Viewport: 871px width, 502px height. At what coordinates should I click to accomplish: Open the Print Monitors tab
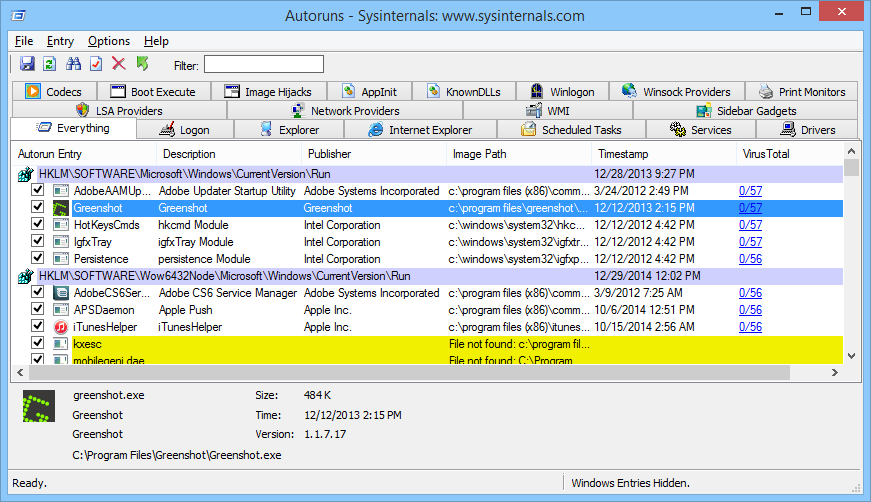click(802, 92)
